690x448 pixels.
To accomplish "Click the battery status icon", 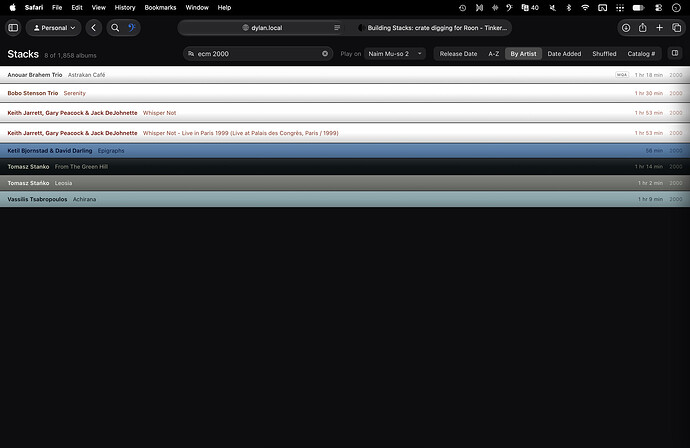I will pyautogui.click(x=639, y=7).
